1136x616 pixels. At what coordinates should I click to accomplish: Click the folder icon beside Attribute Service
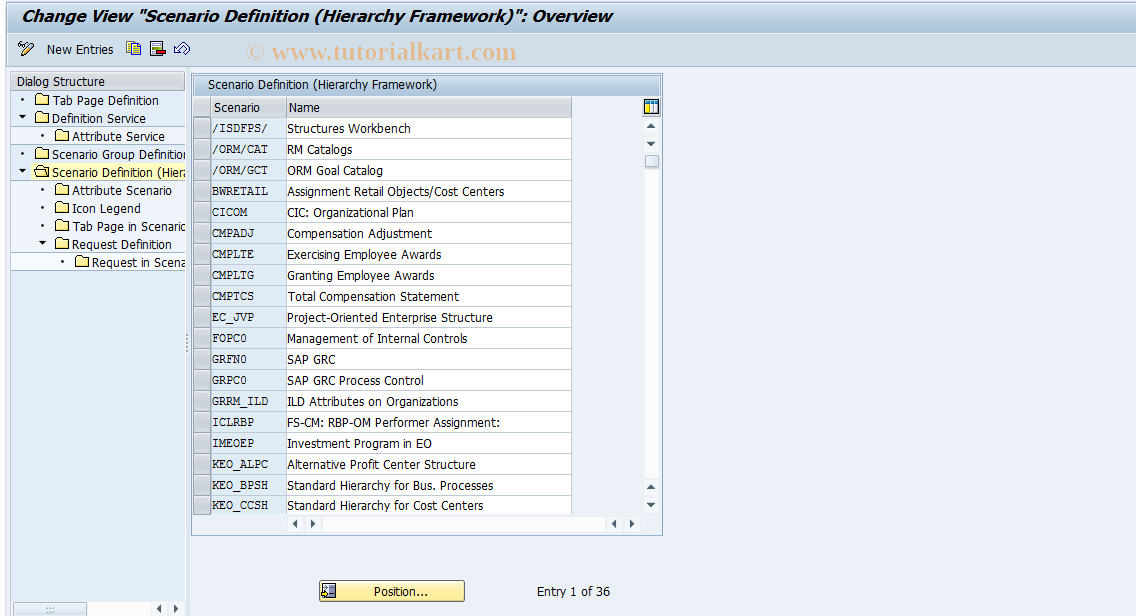click(x=60, y=135)
